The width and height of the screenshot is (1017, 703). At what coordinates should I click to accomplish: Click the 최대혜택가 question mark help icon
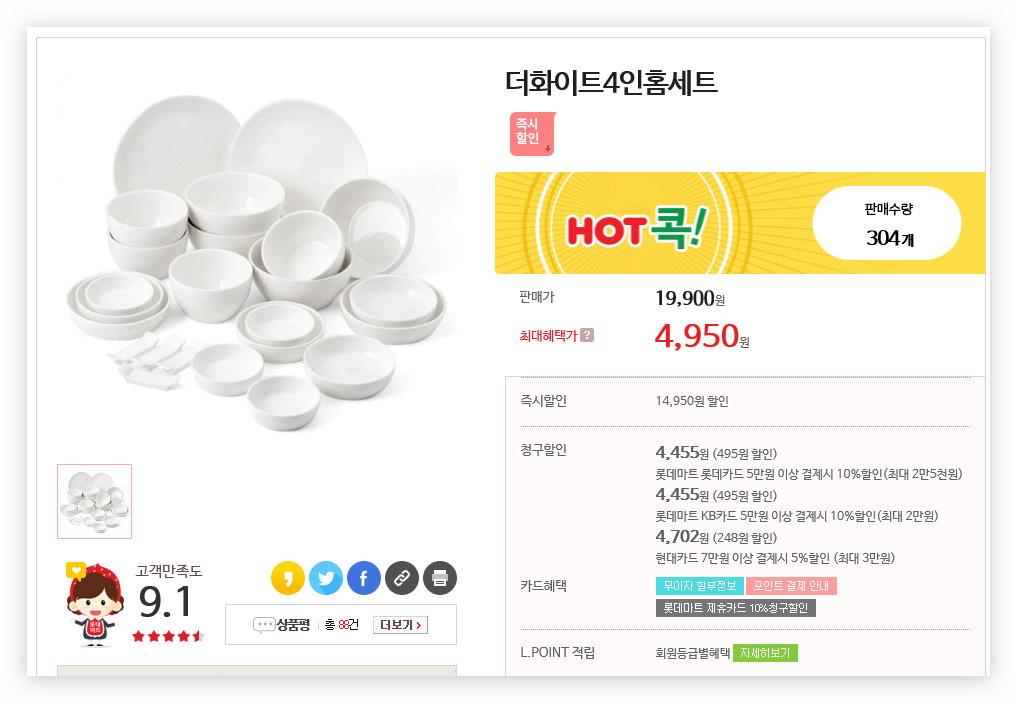587,336
